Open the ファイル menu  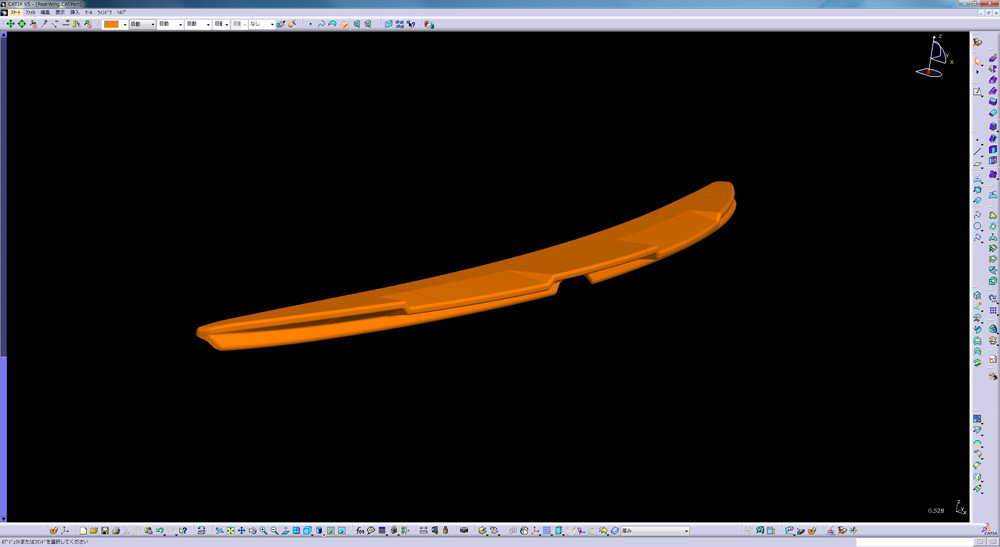pos(30,12)
